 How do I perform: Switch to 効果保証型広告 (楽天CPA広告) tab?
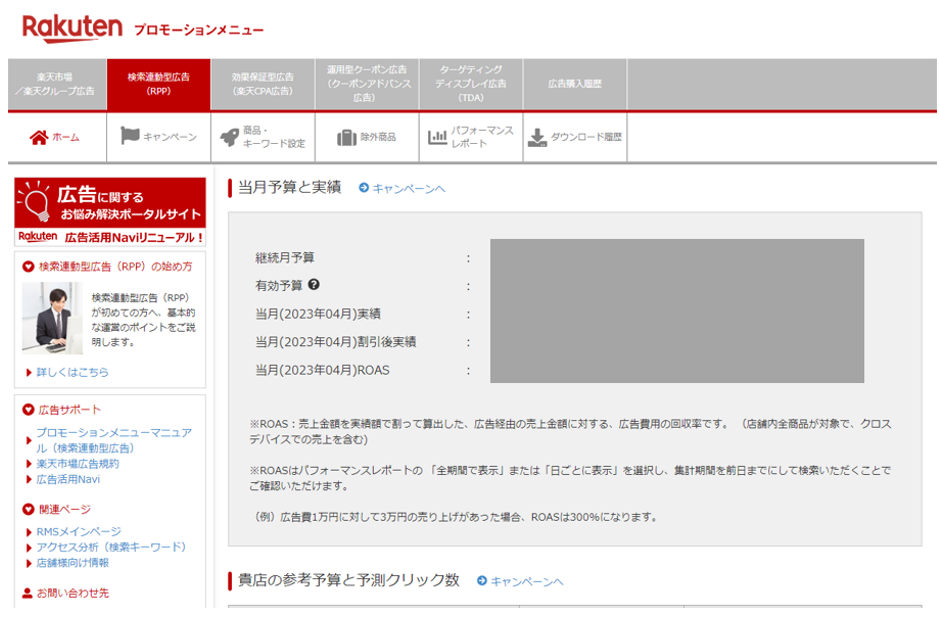(263, 84)
